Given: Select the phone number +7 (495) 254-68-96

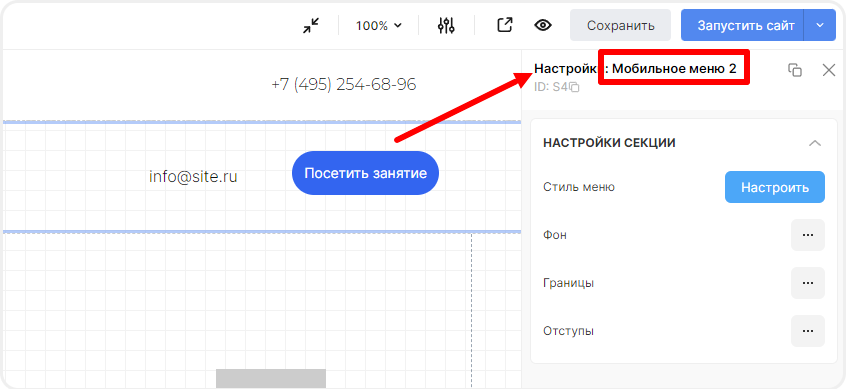Looking at the screenshot, I should point(344,85).
